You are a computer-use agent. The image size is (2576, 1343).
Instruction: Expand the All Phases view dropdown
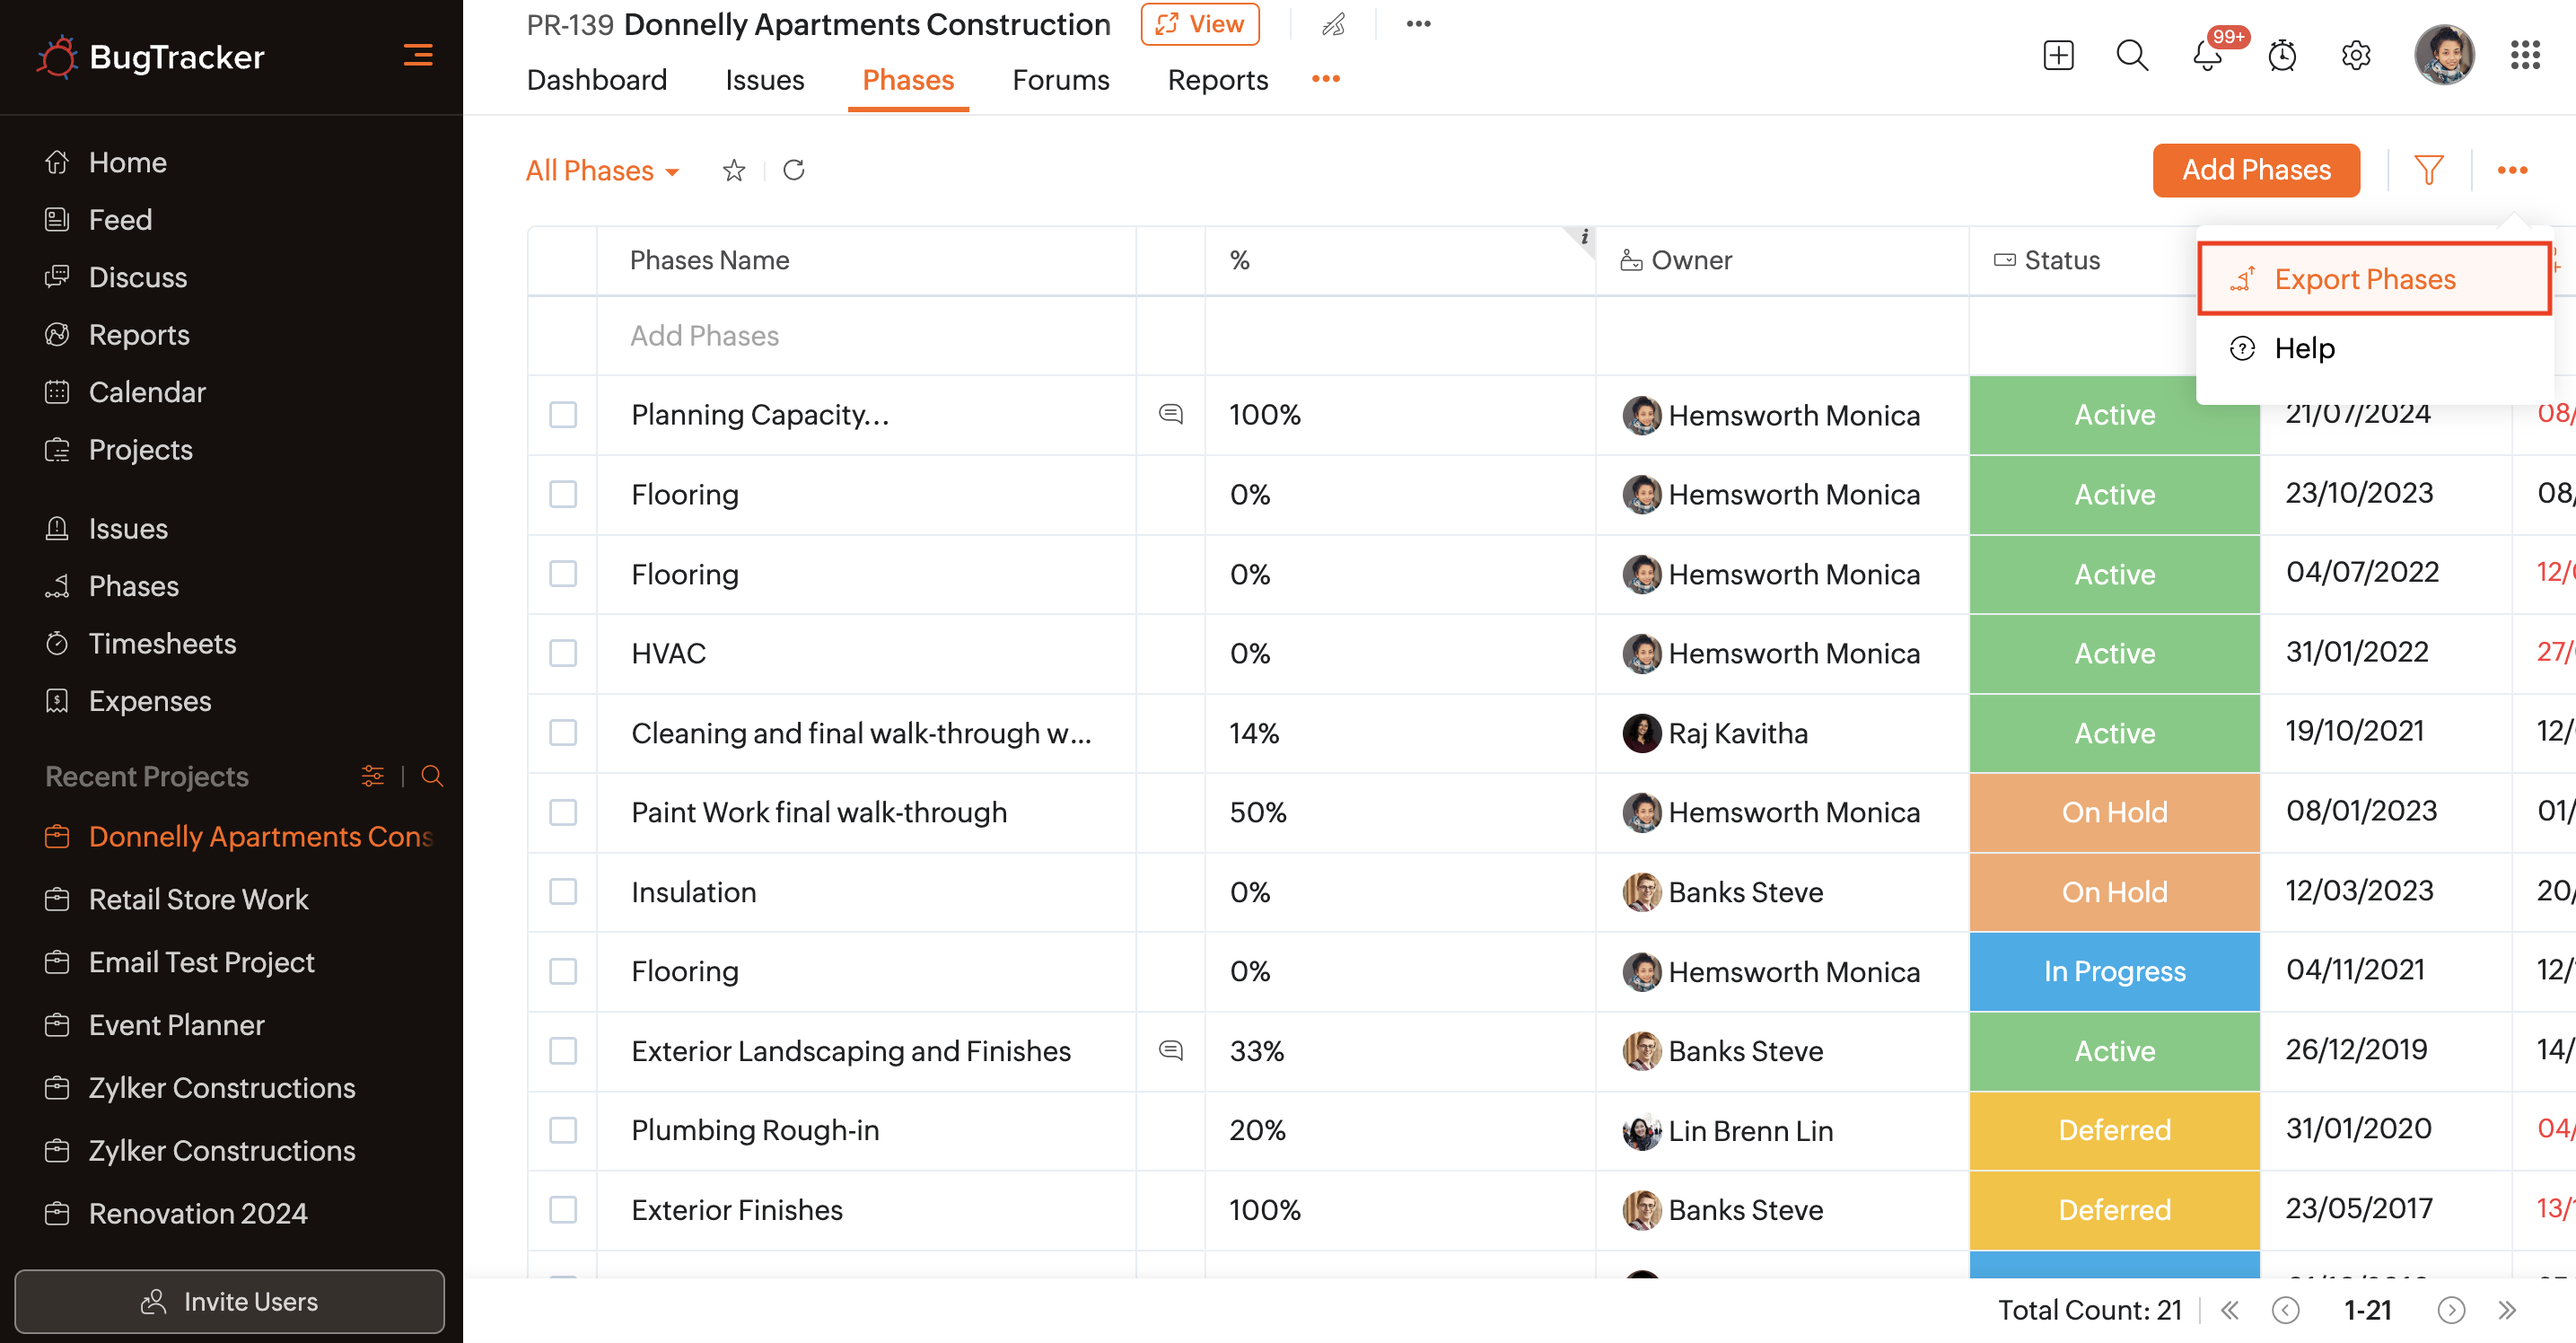[x=603, y=170]
